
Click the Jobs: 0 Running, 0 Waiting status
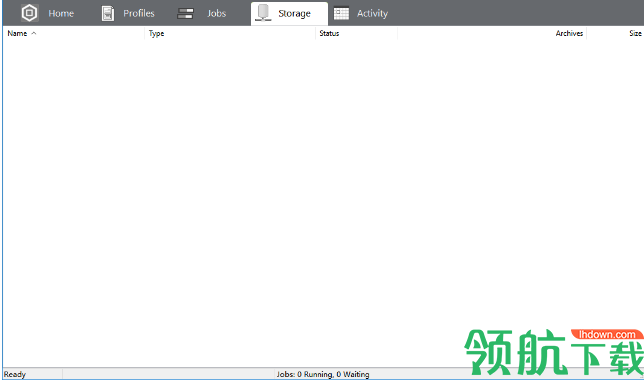pos(323,374)
